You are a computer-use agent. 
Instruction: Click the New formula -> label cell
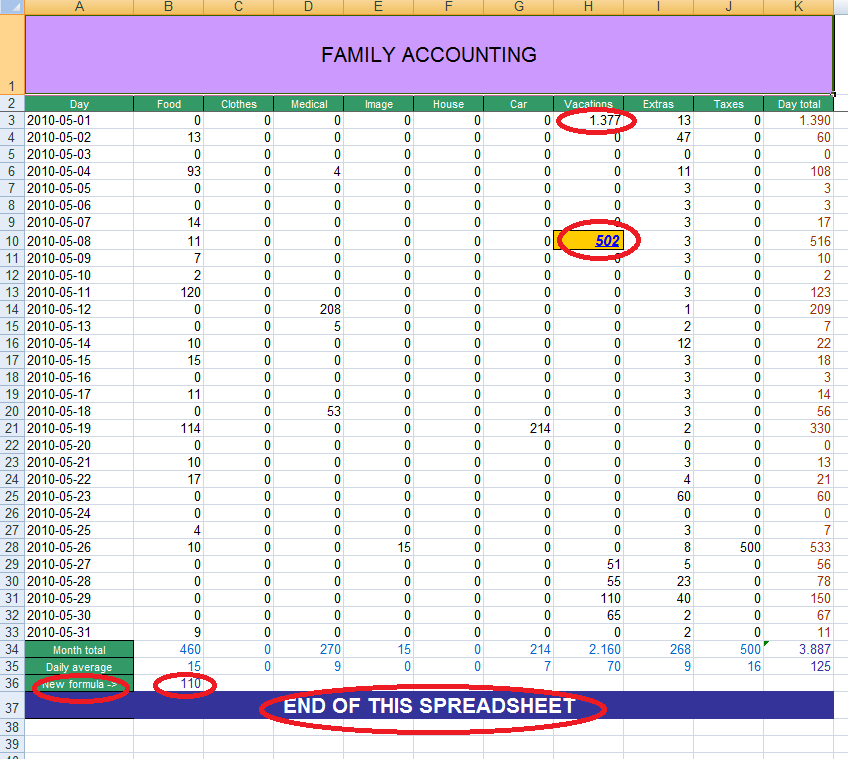pos(79,684)
